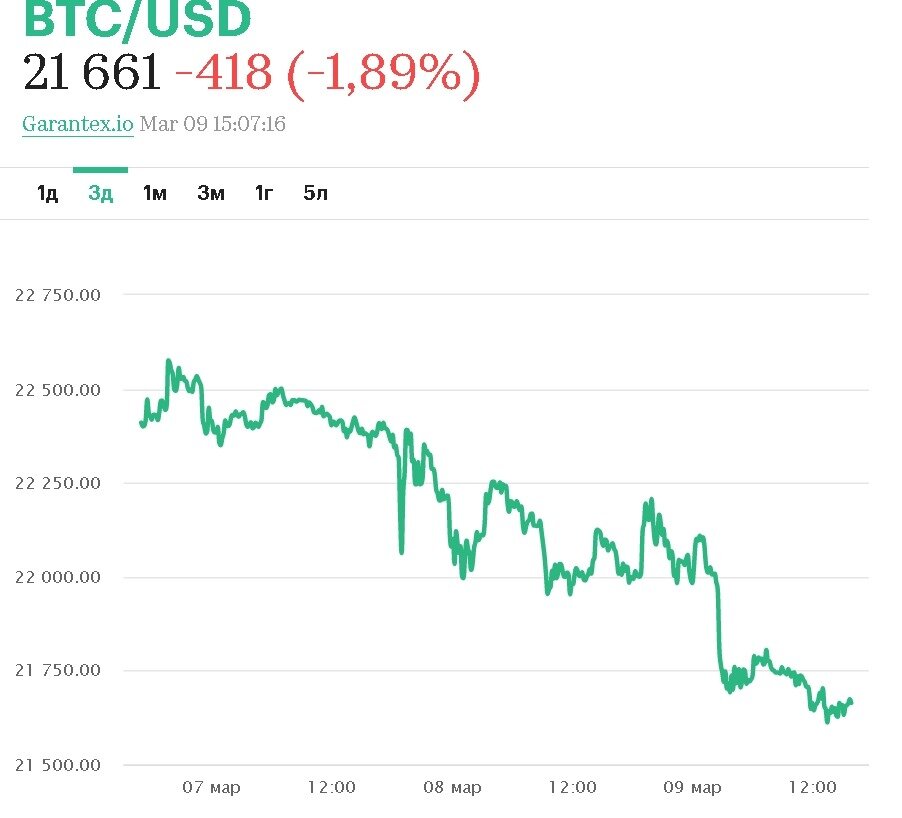902x818 pixels.
Task: Click the latest endpoint of the green chart line
Action: [x=851, y=701]
